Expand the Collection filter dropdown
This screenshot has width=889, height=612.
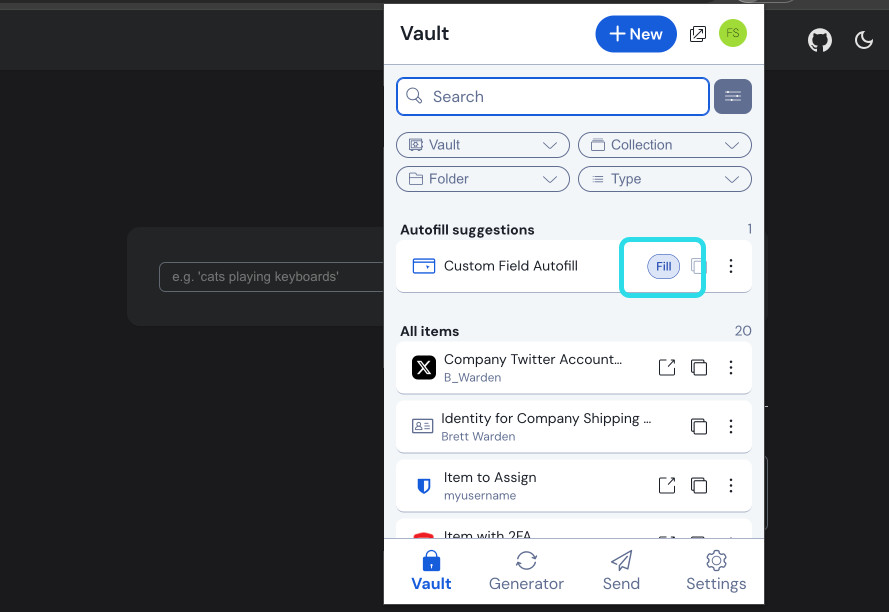tap(665, 145)
